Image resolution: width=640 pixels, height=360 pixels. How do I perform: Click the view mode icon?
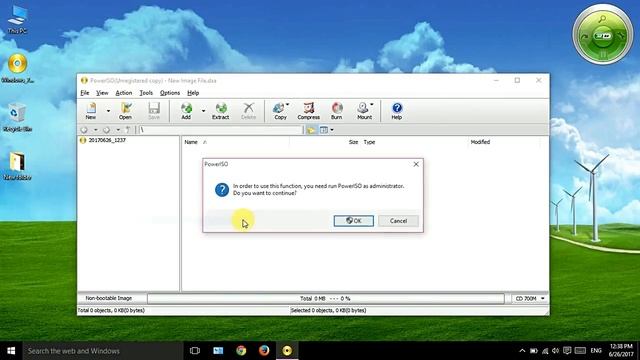[324, 130]
